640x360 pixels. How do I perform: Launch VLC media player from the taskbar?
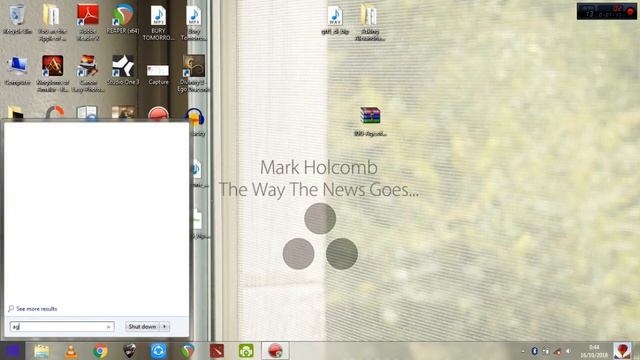71,351
